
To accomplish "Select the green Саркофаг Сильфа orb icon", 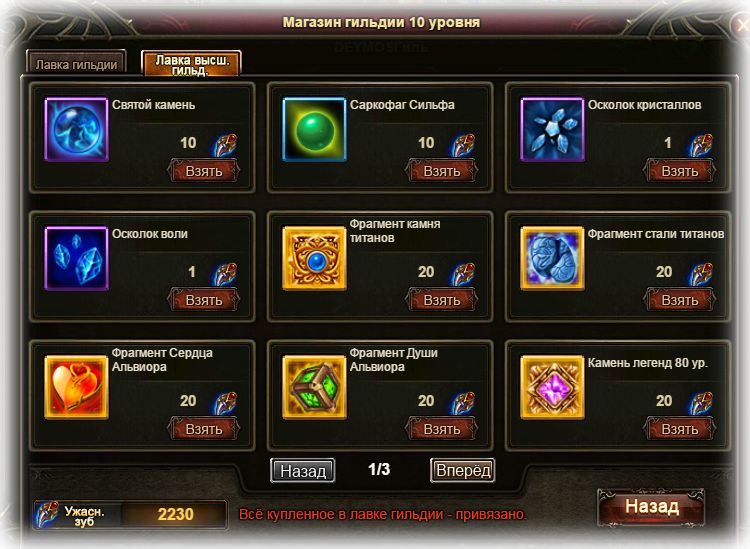I will coord(314,129).
